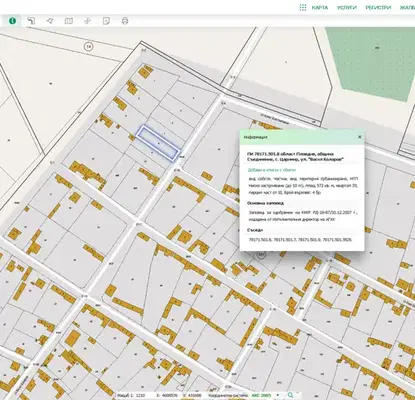Click the printer icon to print map

click(125, 21)
